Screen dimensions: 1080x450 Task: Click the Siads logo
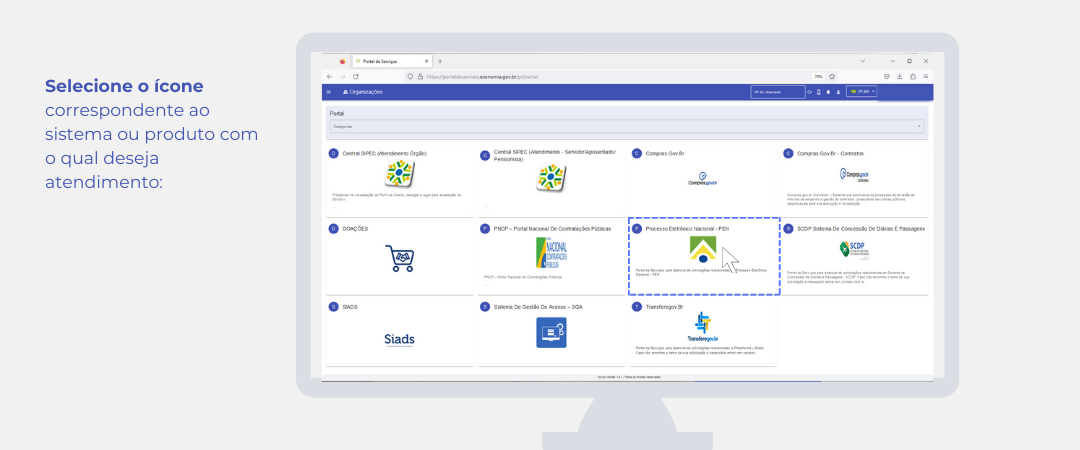399,339
